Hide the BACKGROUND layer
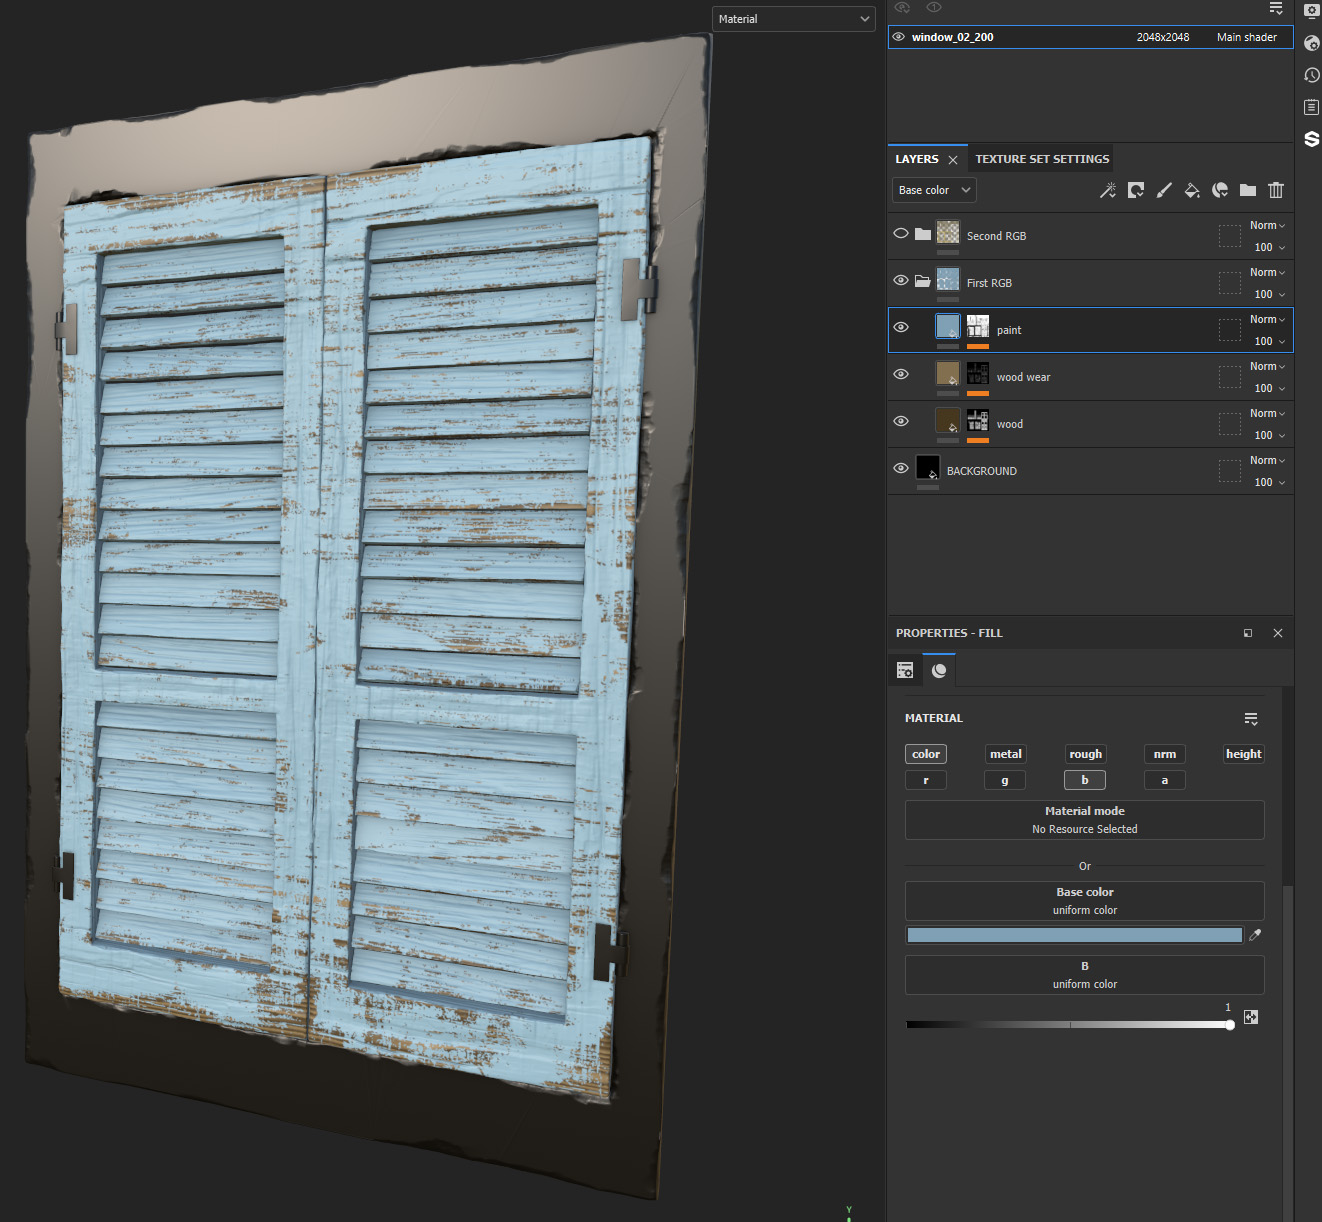 tap(900, 468)
